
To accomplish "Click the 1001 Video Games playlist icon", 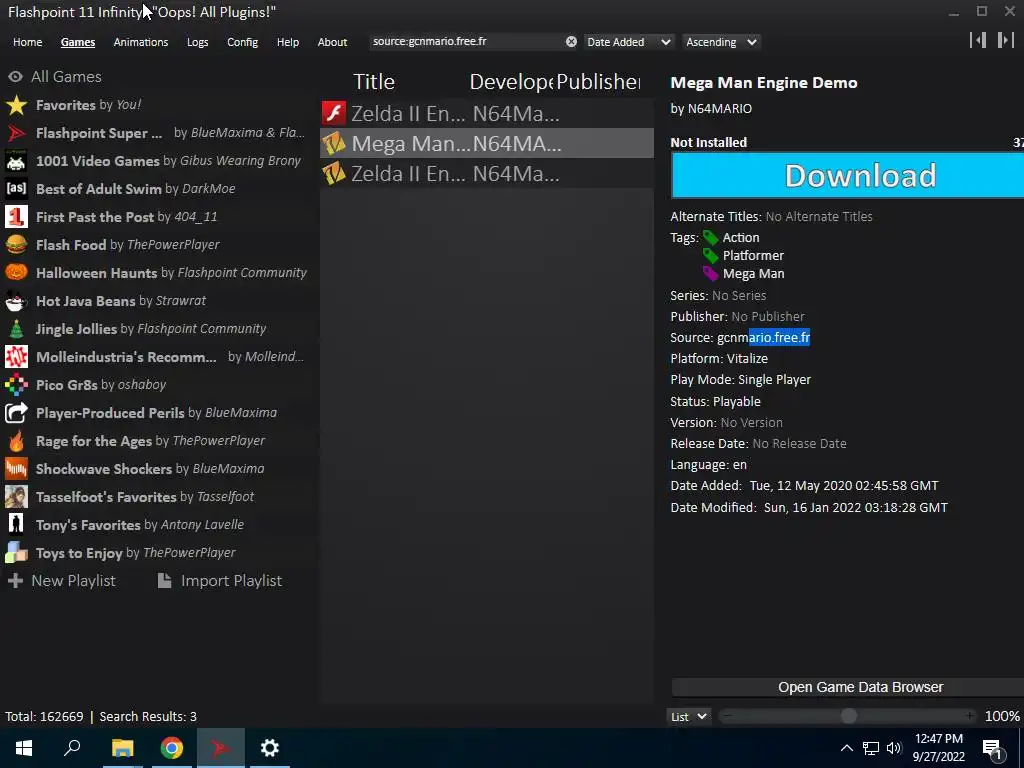I will click(16, 161).
